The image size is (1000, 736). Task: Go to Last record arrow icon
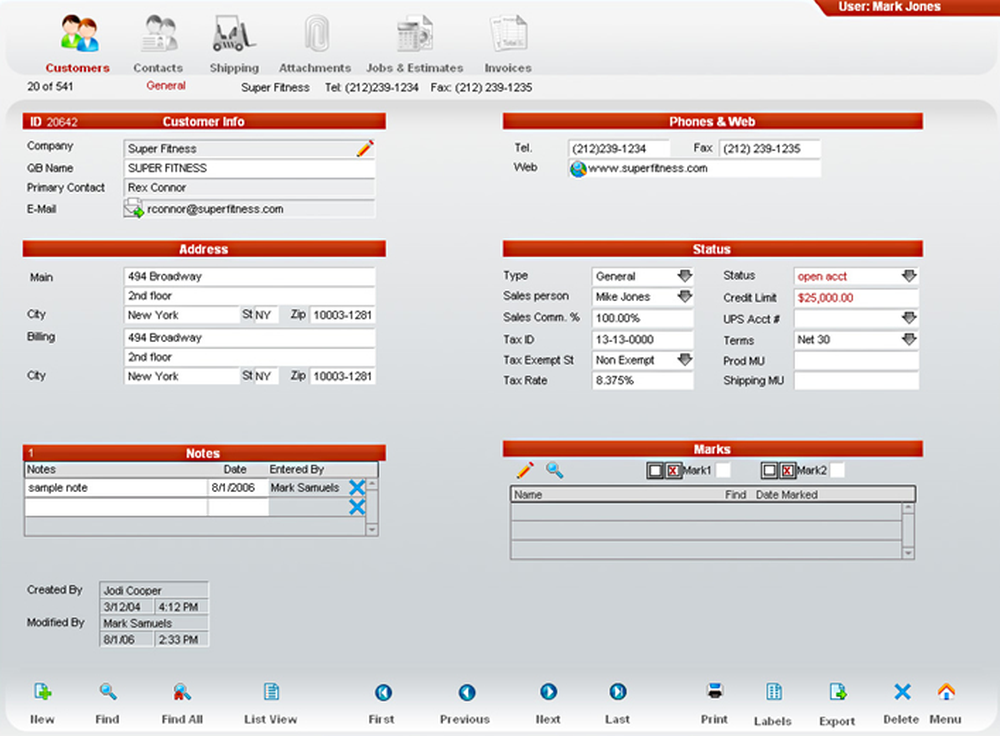click(x=617, y=691)
